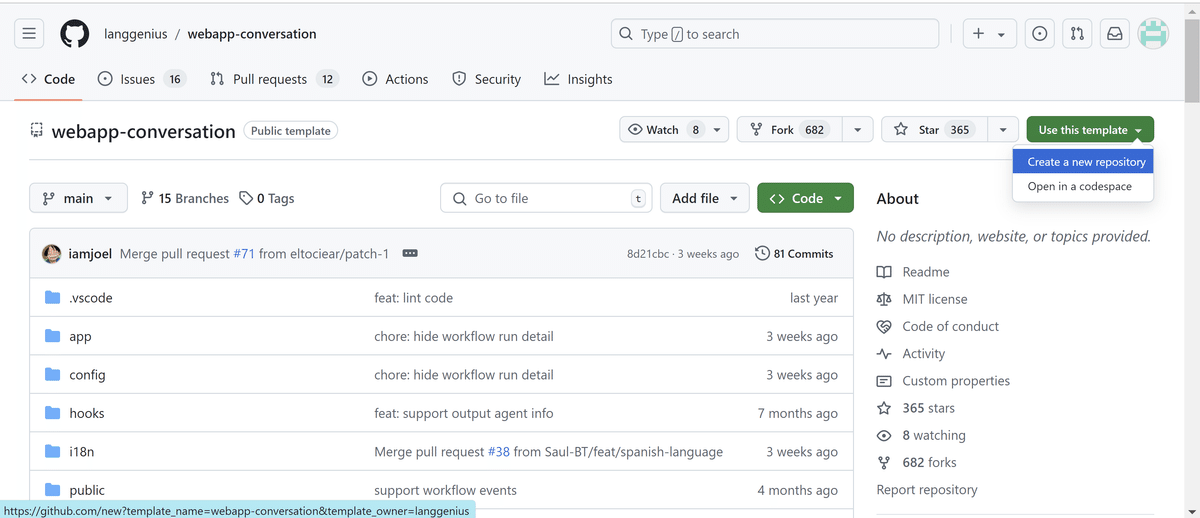Open iamjoel author link
The width and height of the screenshot is (1200, 518).
tap(90, 254)
